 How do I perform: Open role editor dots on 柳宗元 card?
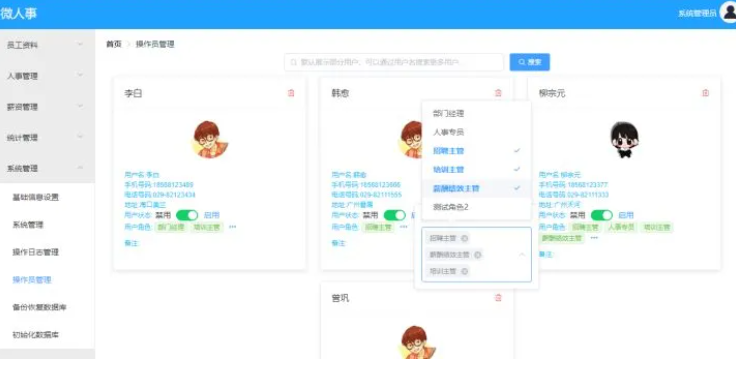pos(594,238)
